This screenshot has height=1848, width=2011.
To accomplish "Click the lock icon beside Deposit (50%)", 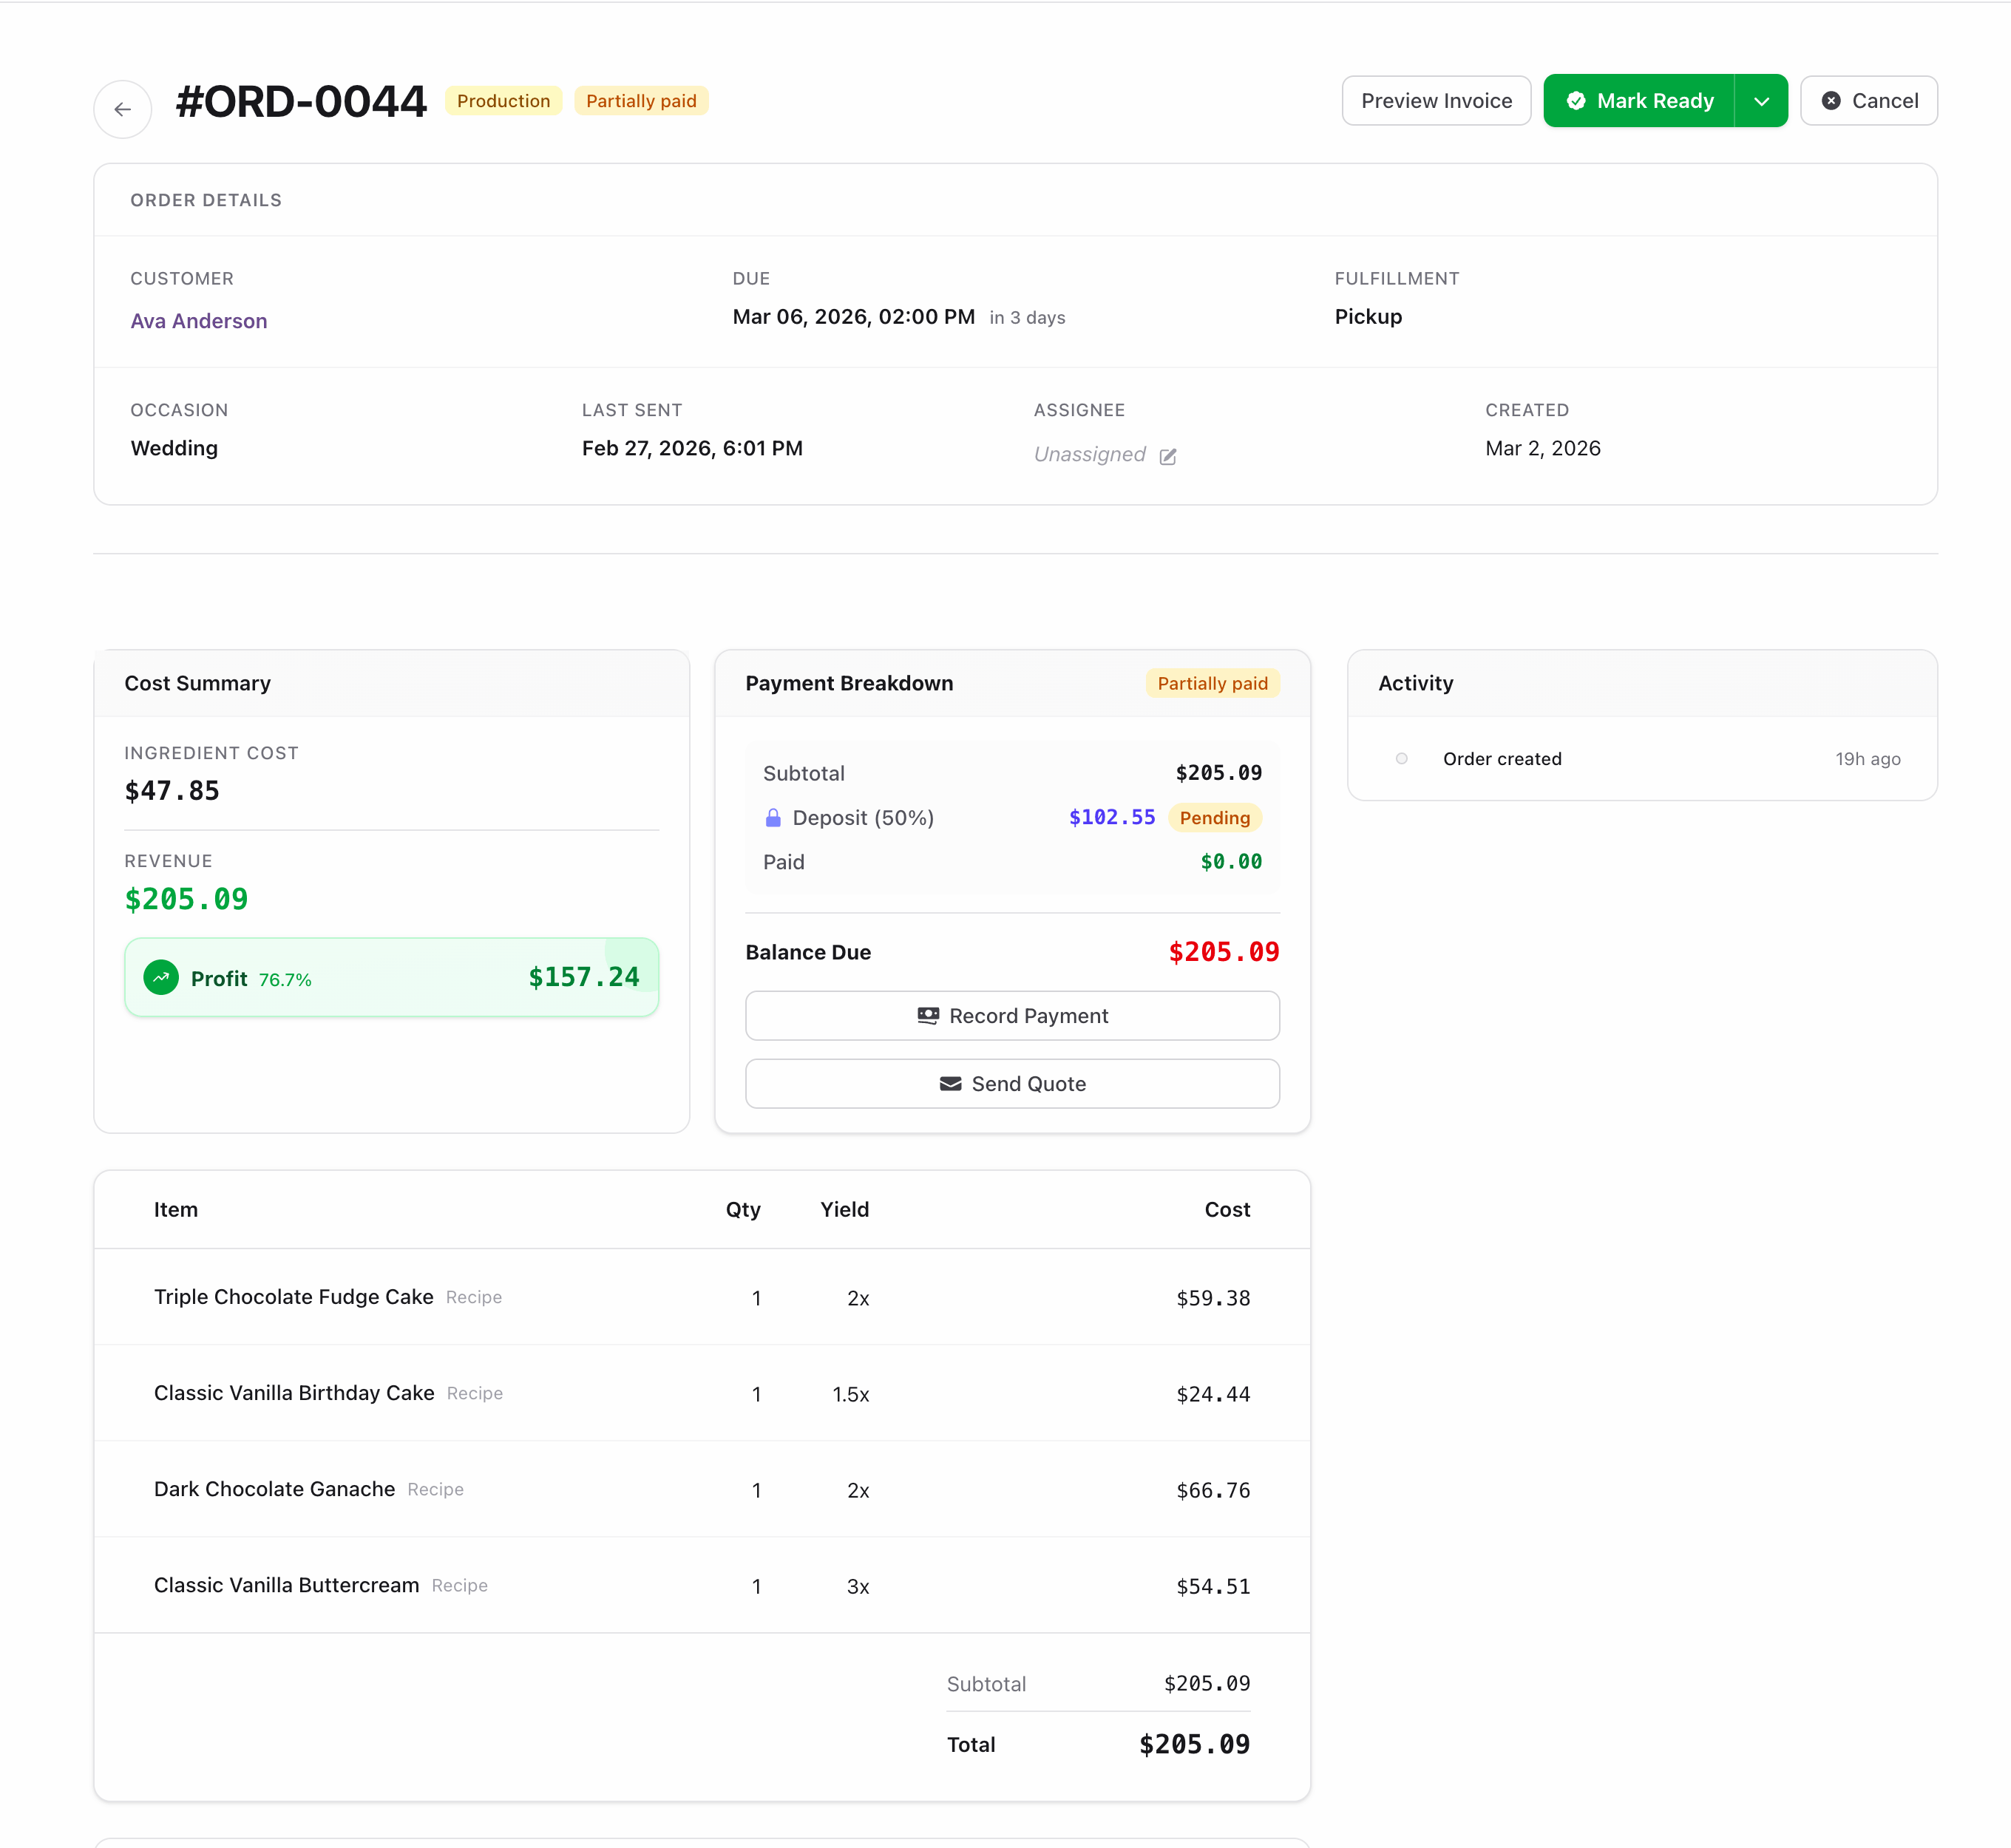I will pyautogui.click(x=773, y=817).
